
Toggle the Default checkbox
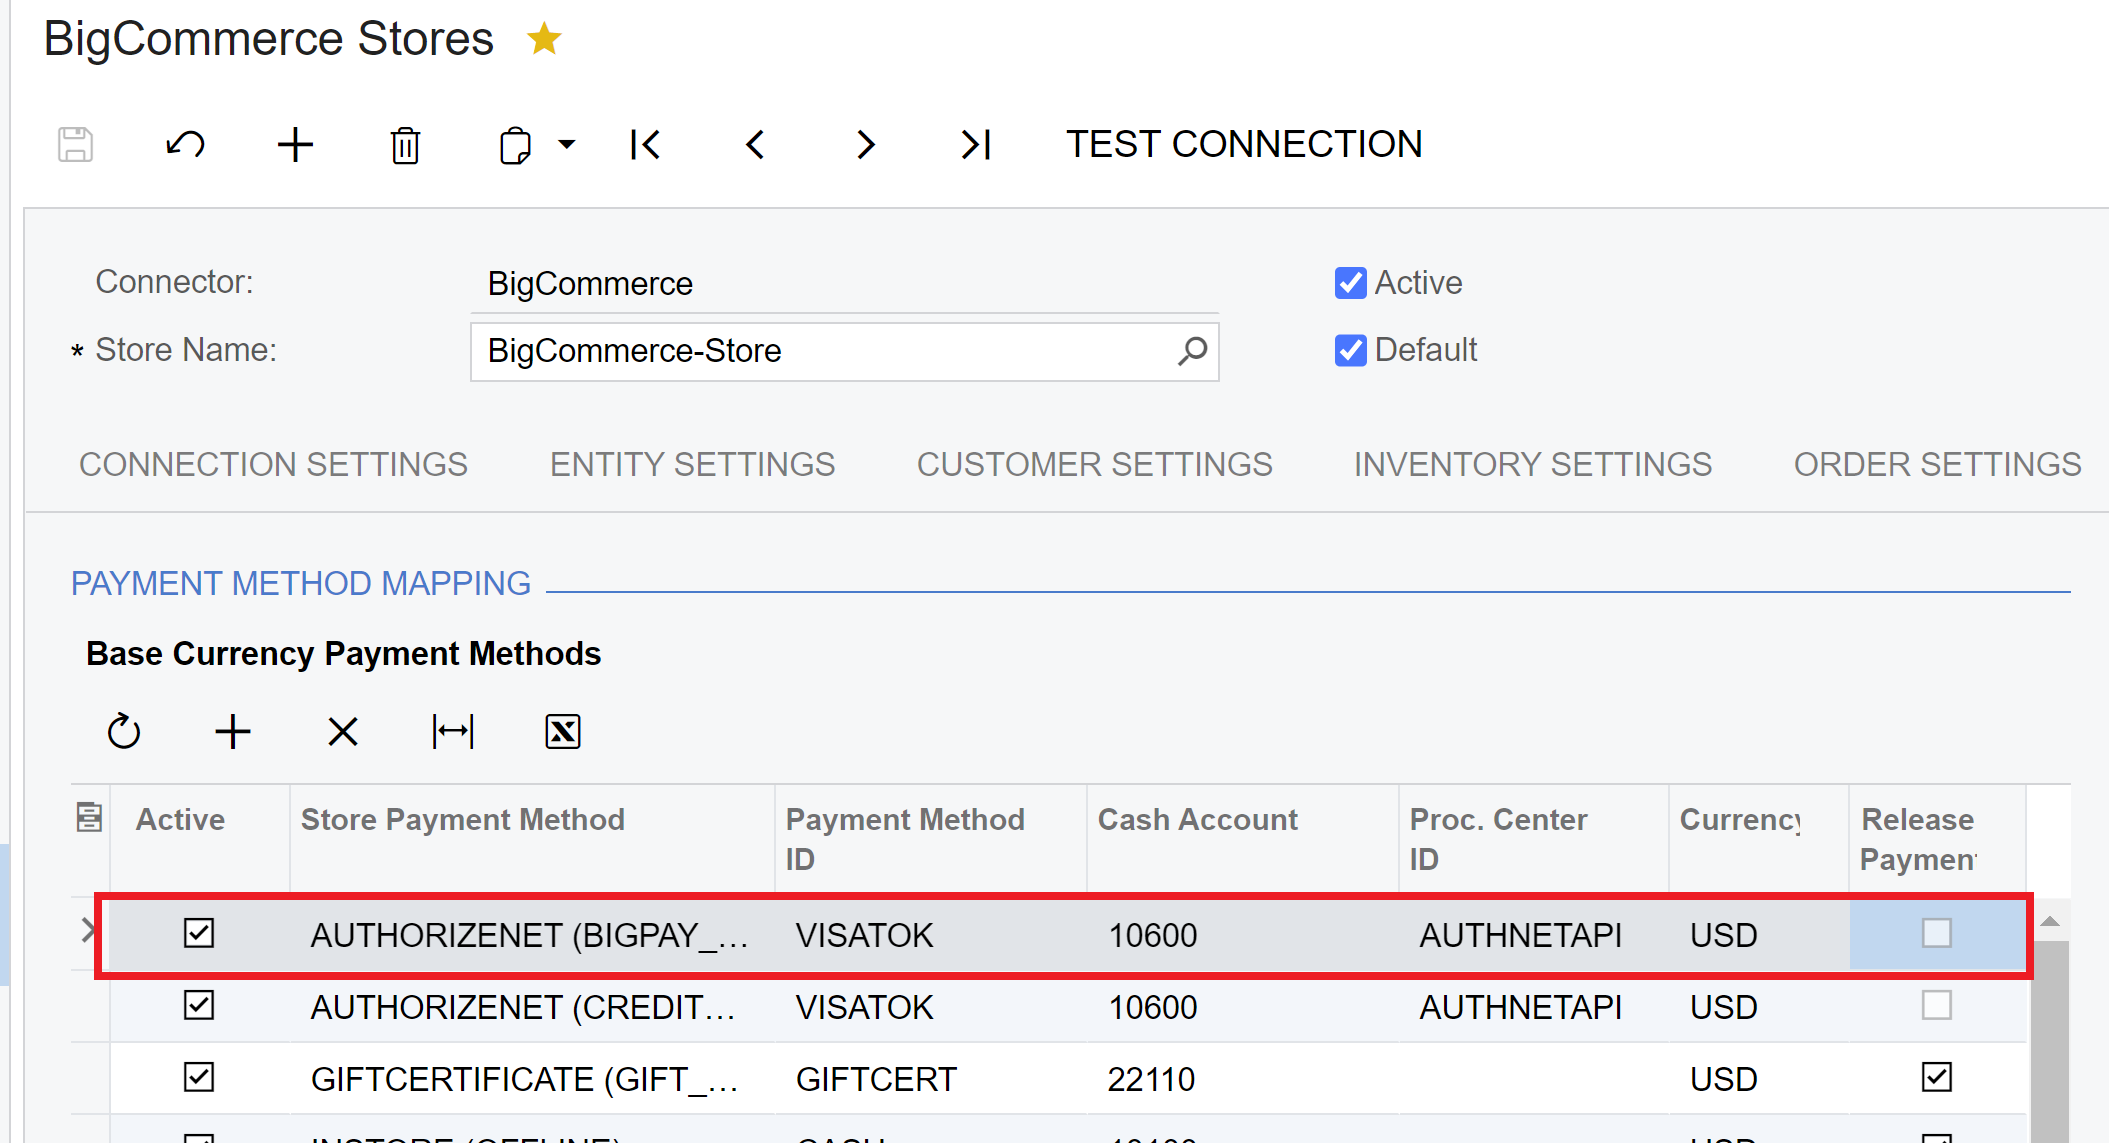(1350, 350)
